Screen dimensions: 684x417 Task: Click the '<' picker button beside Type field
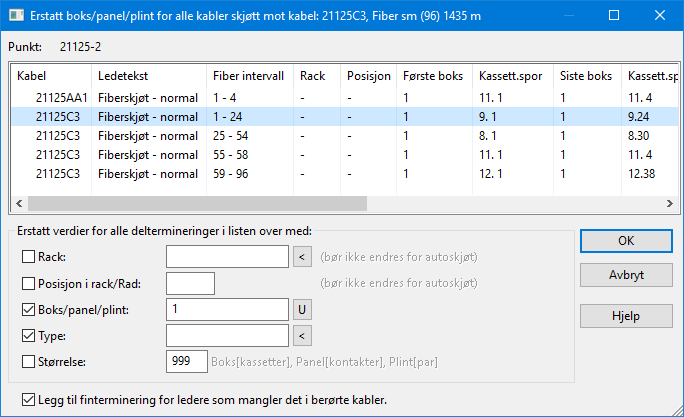302,335
